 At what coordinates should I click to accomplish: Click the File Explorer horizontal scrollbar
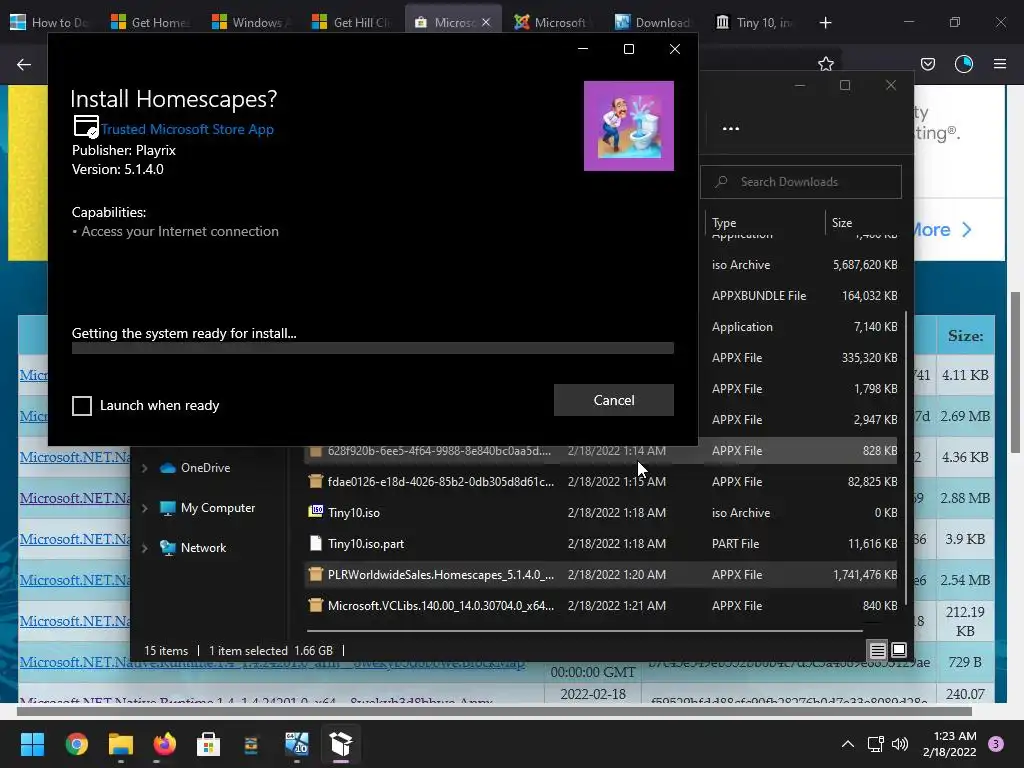pos(584,631)
